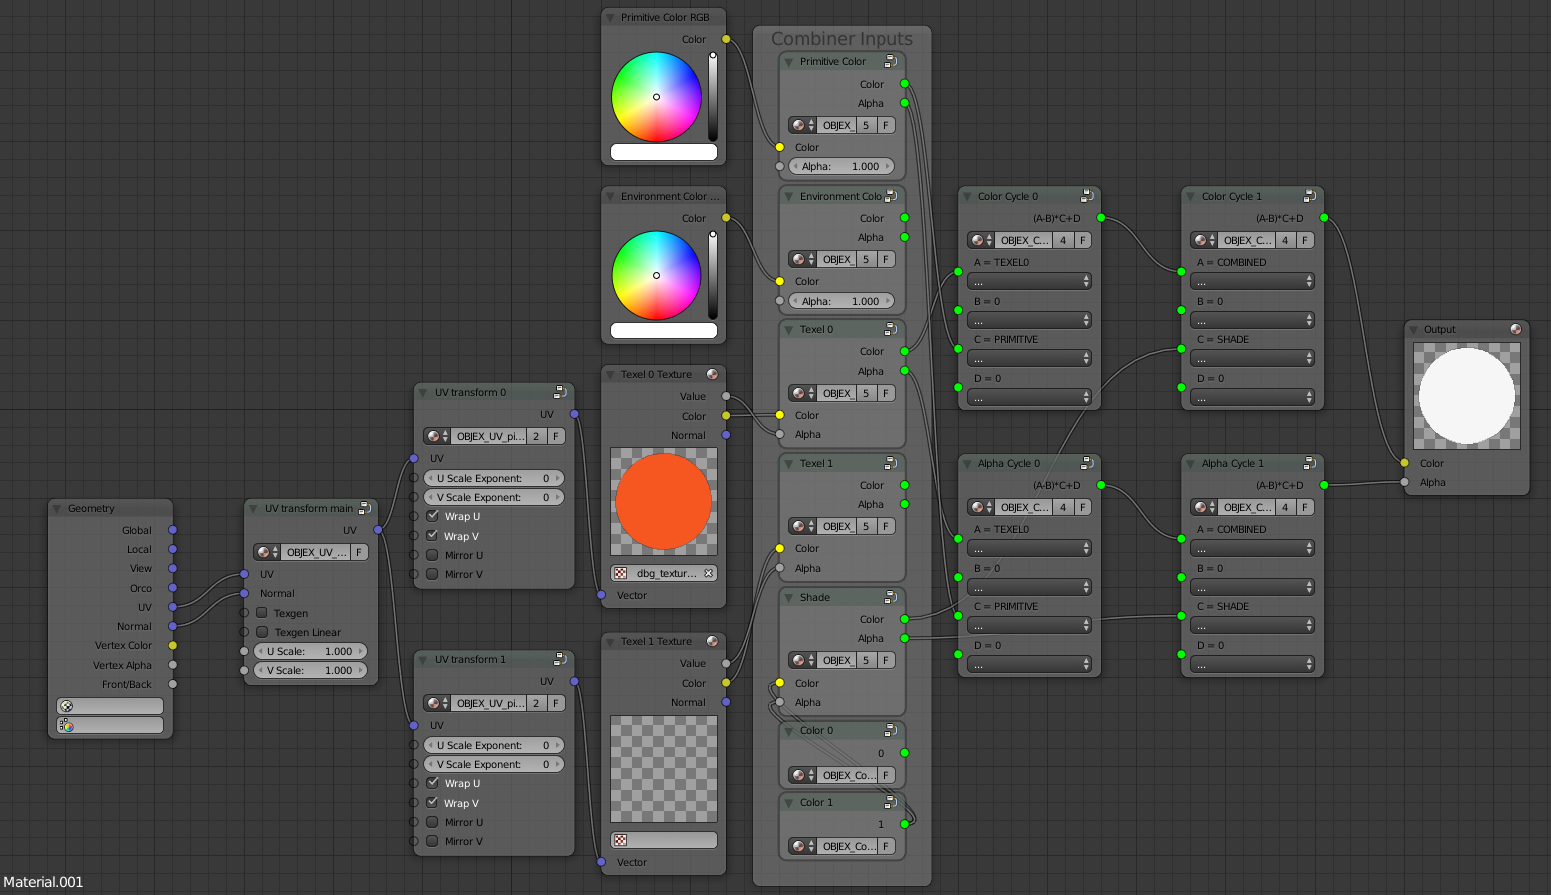Enable the Texgen checkbox on UV transform main
Screen dimensions: 1551x895
pos(261,613)
